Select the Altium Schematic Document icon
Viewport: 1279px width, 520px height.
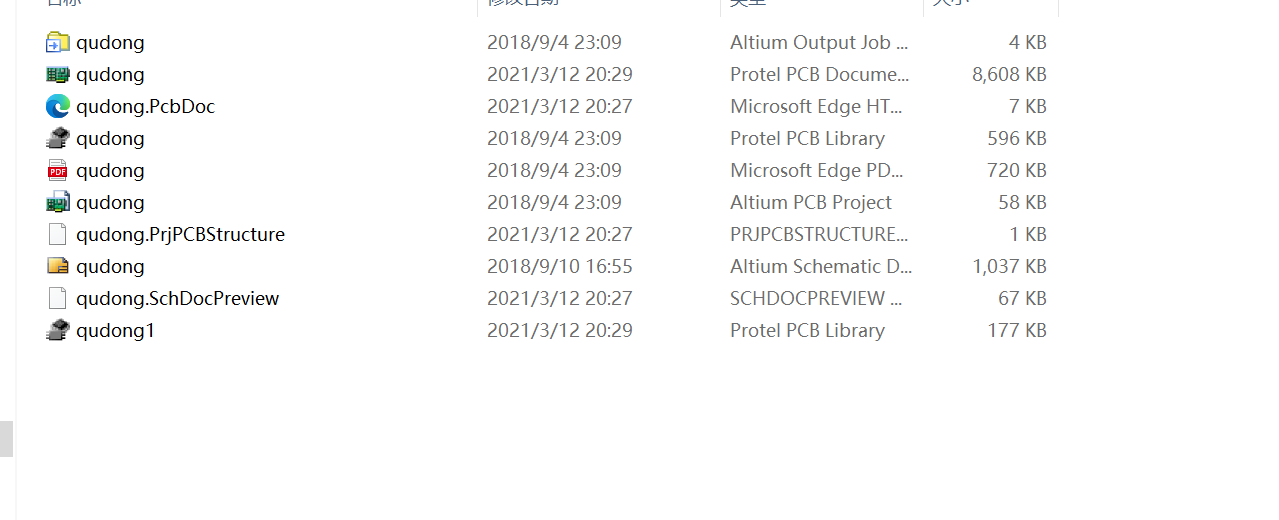[58, 266]
